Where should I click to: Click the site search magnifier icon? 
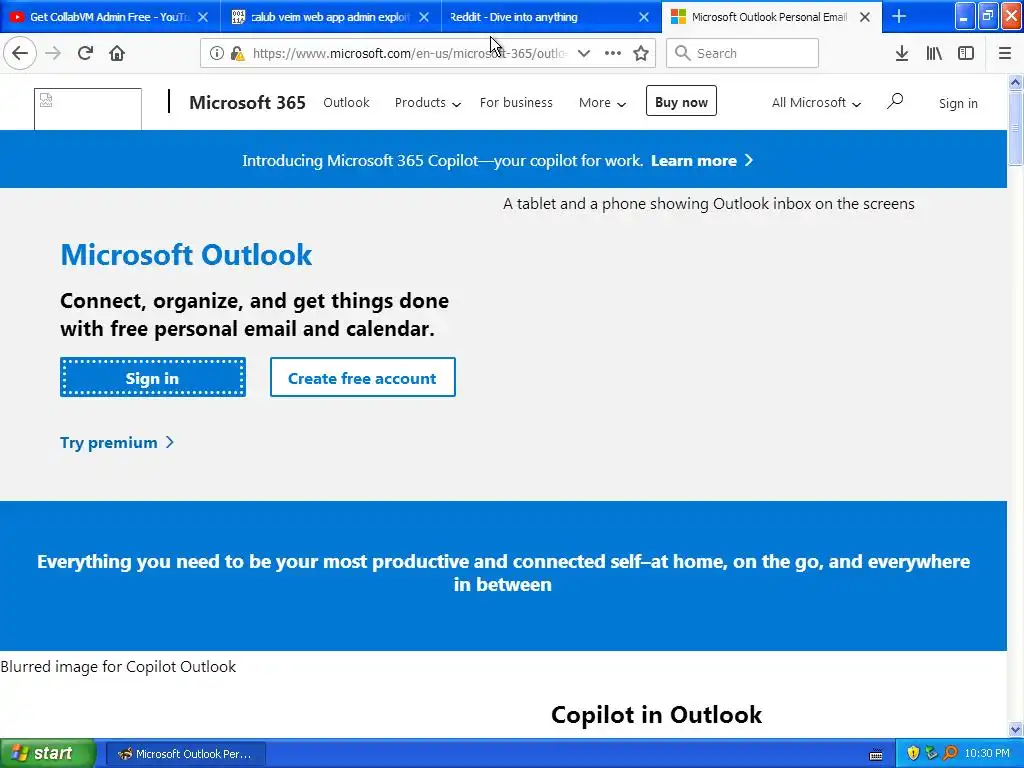tap(895, 101)
